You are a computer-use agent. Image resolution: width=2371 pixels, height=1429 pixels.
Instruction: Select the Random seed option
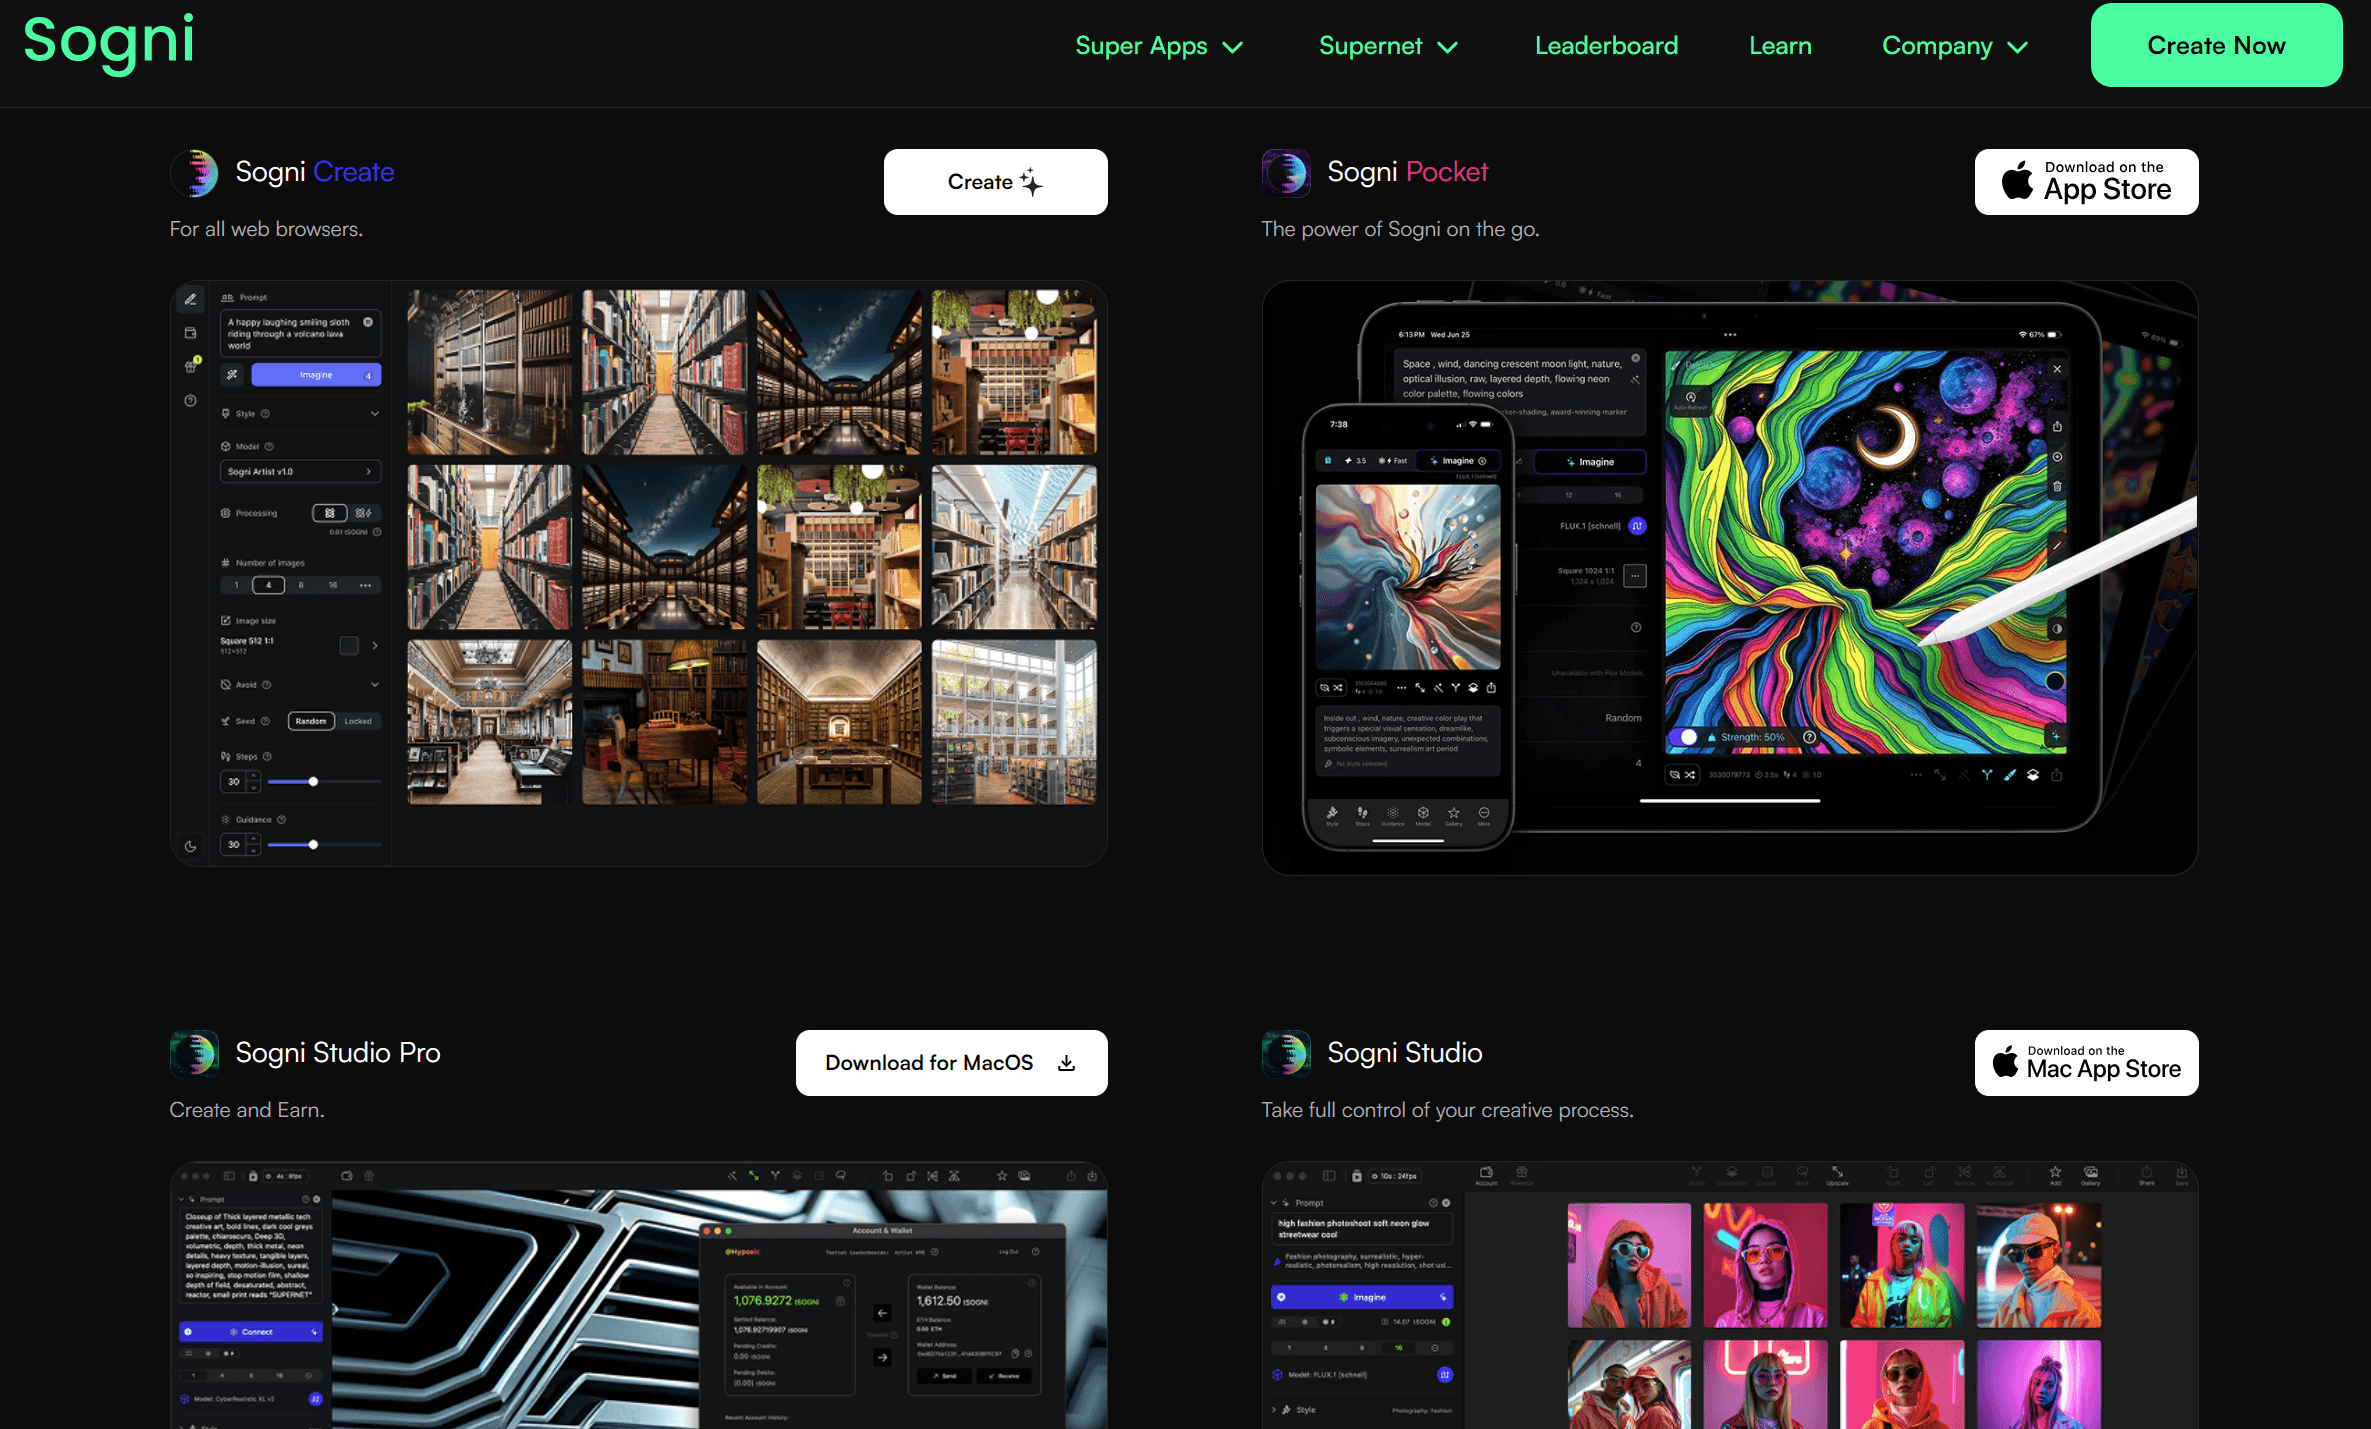[x=311, y=721]
